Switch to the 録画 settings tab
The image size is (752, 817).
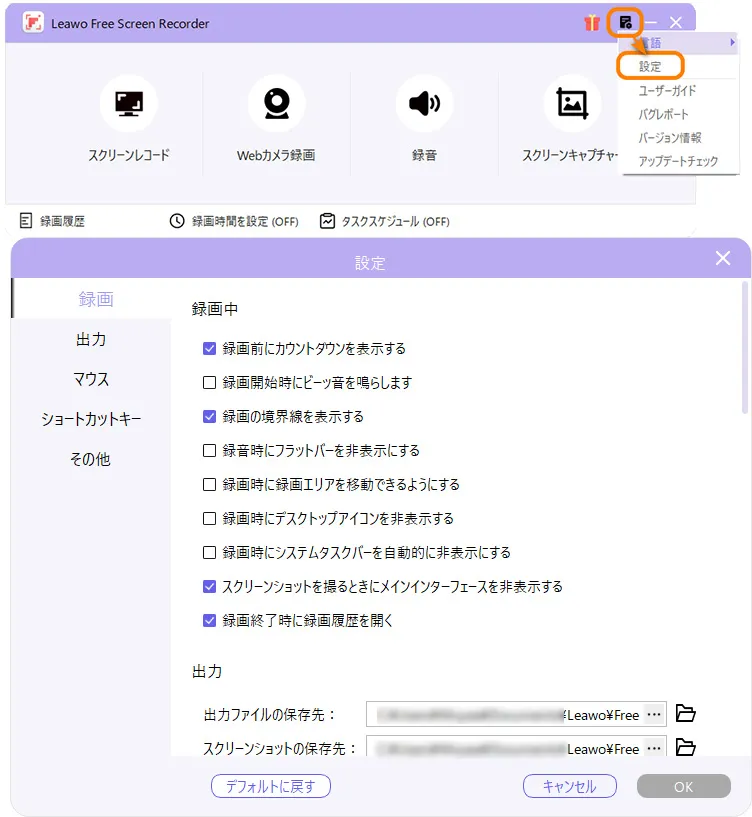click(91, 299)
